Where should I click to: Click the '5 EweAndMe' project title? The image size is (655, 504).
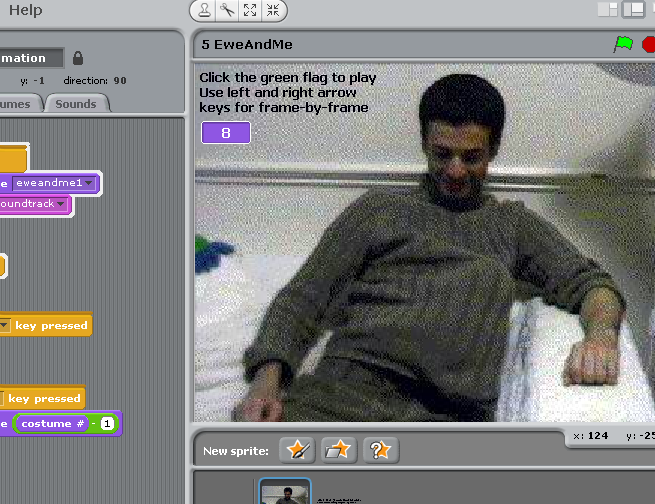tap(247, 44)
